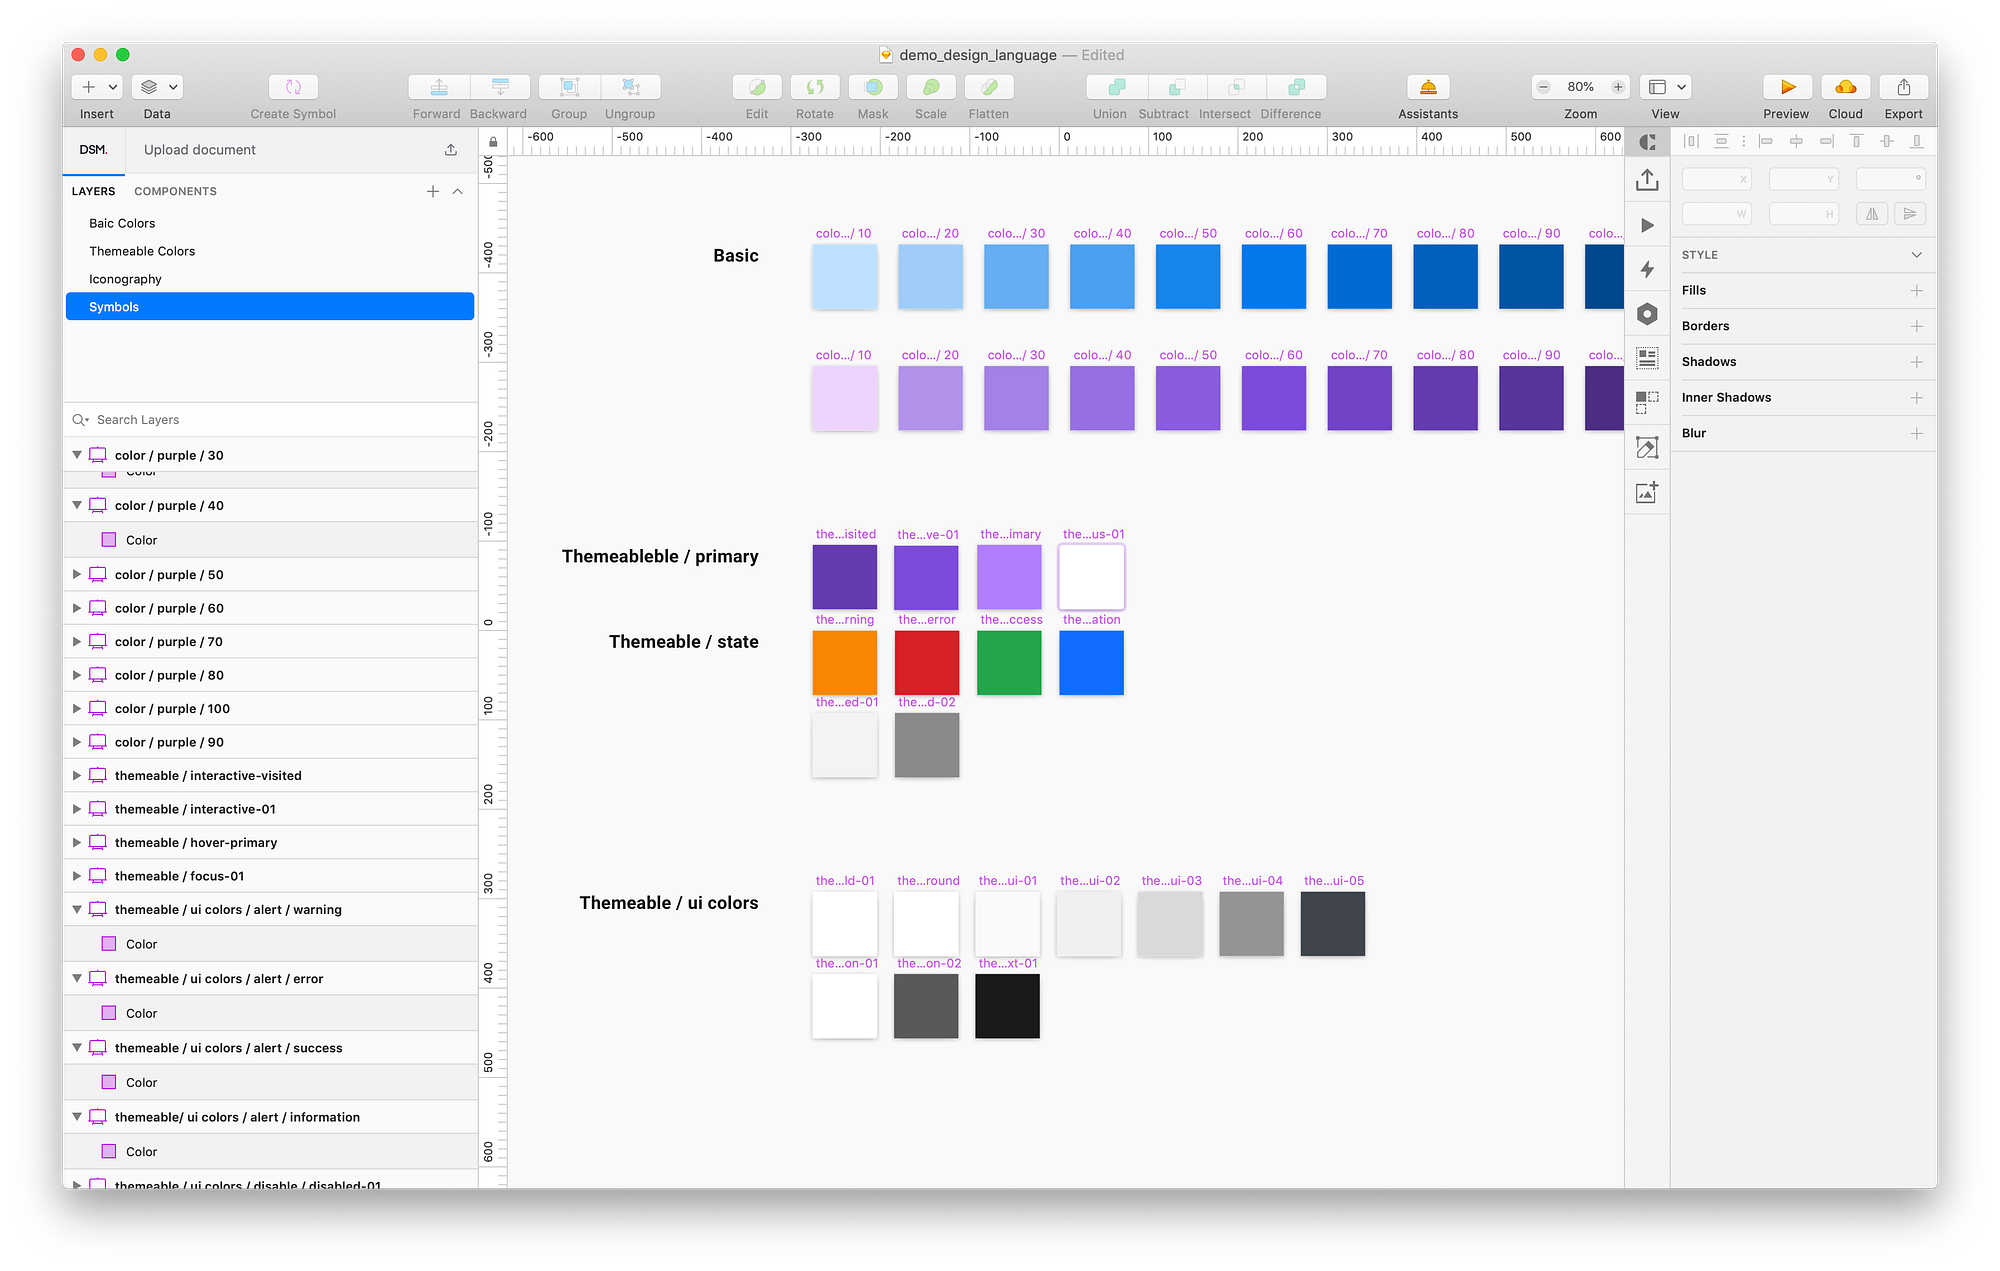Click the Export toolbar icon
The image size is (2000, 1271).
click(1903, 88)
